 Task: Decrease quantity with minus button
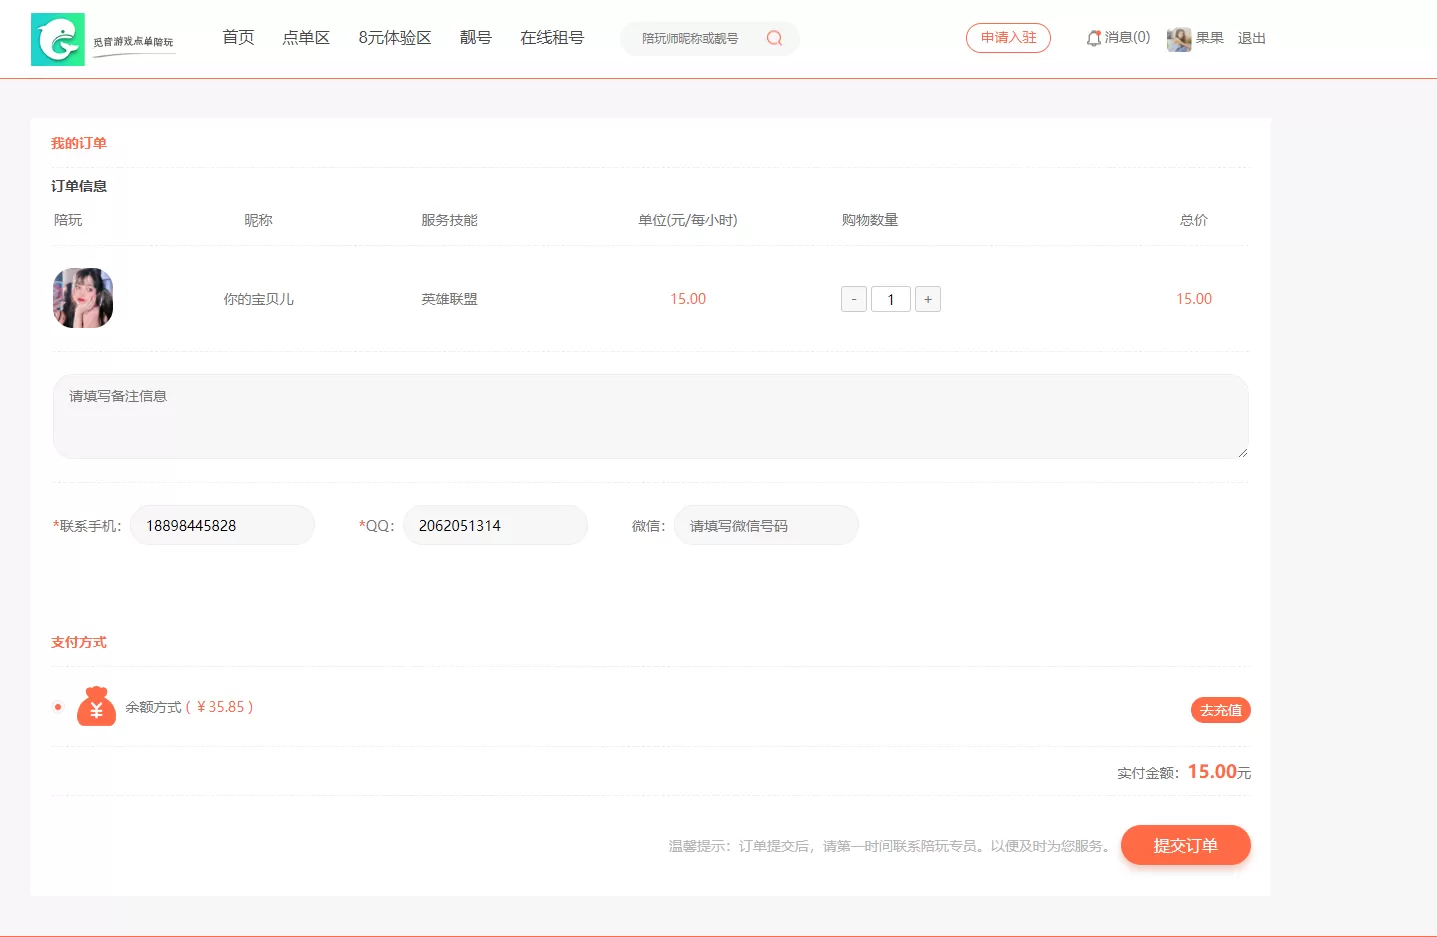(x=854, y=299)
